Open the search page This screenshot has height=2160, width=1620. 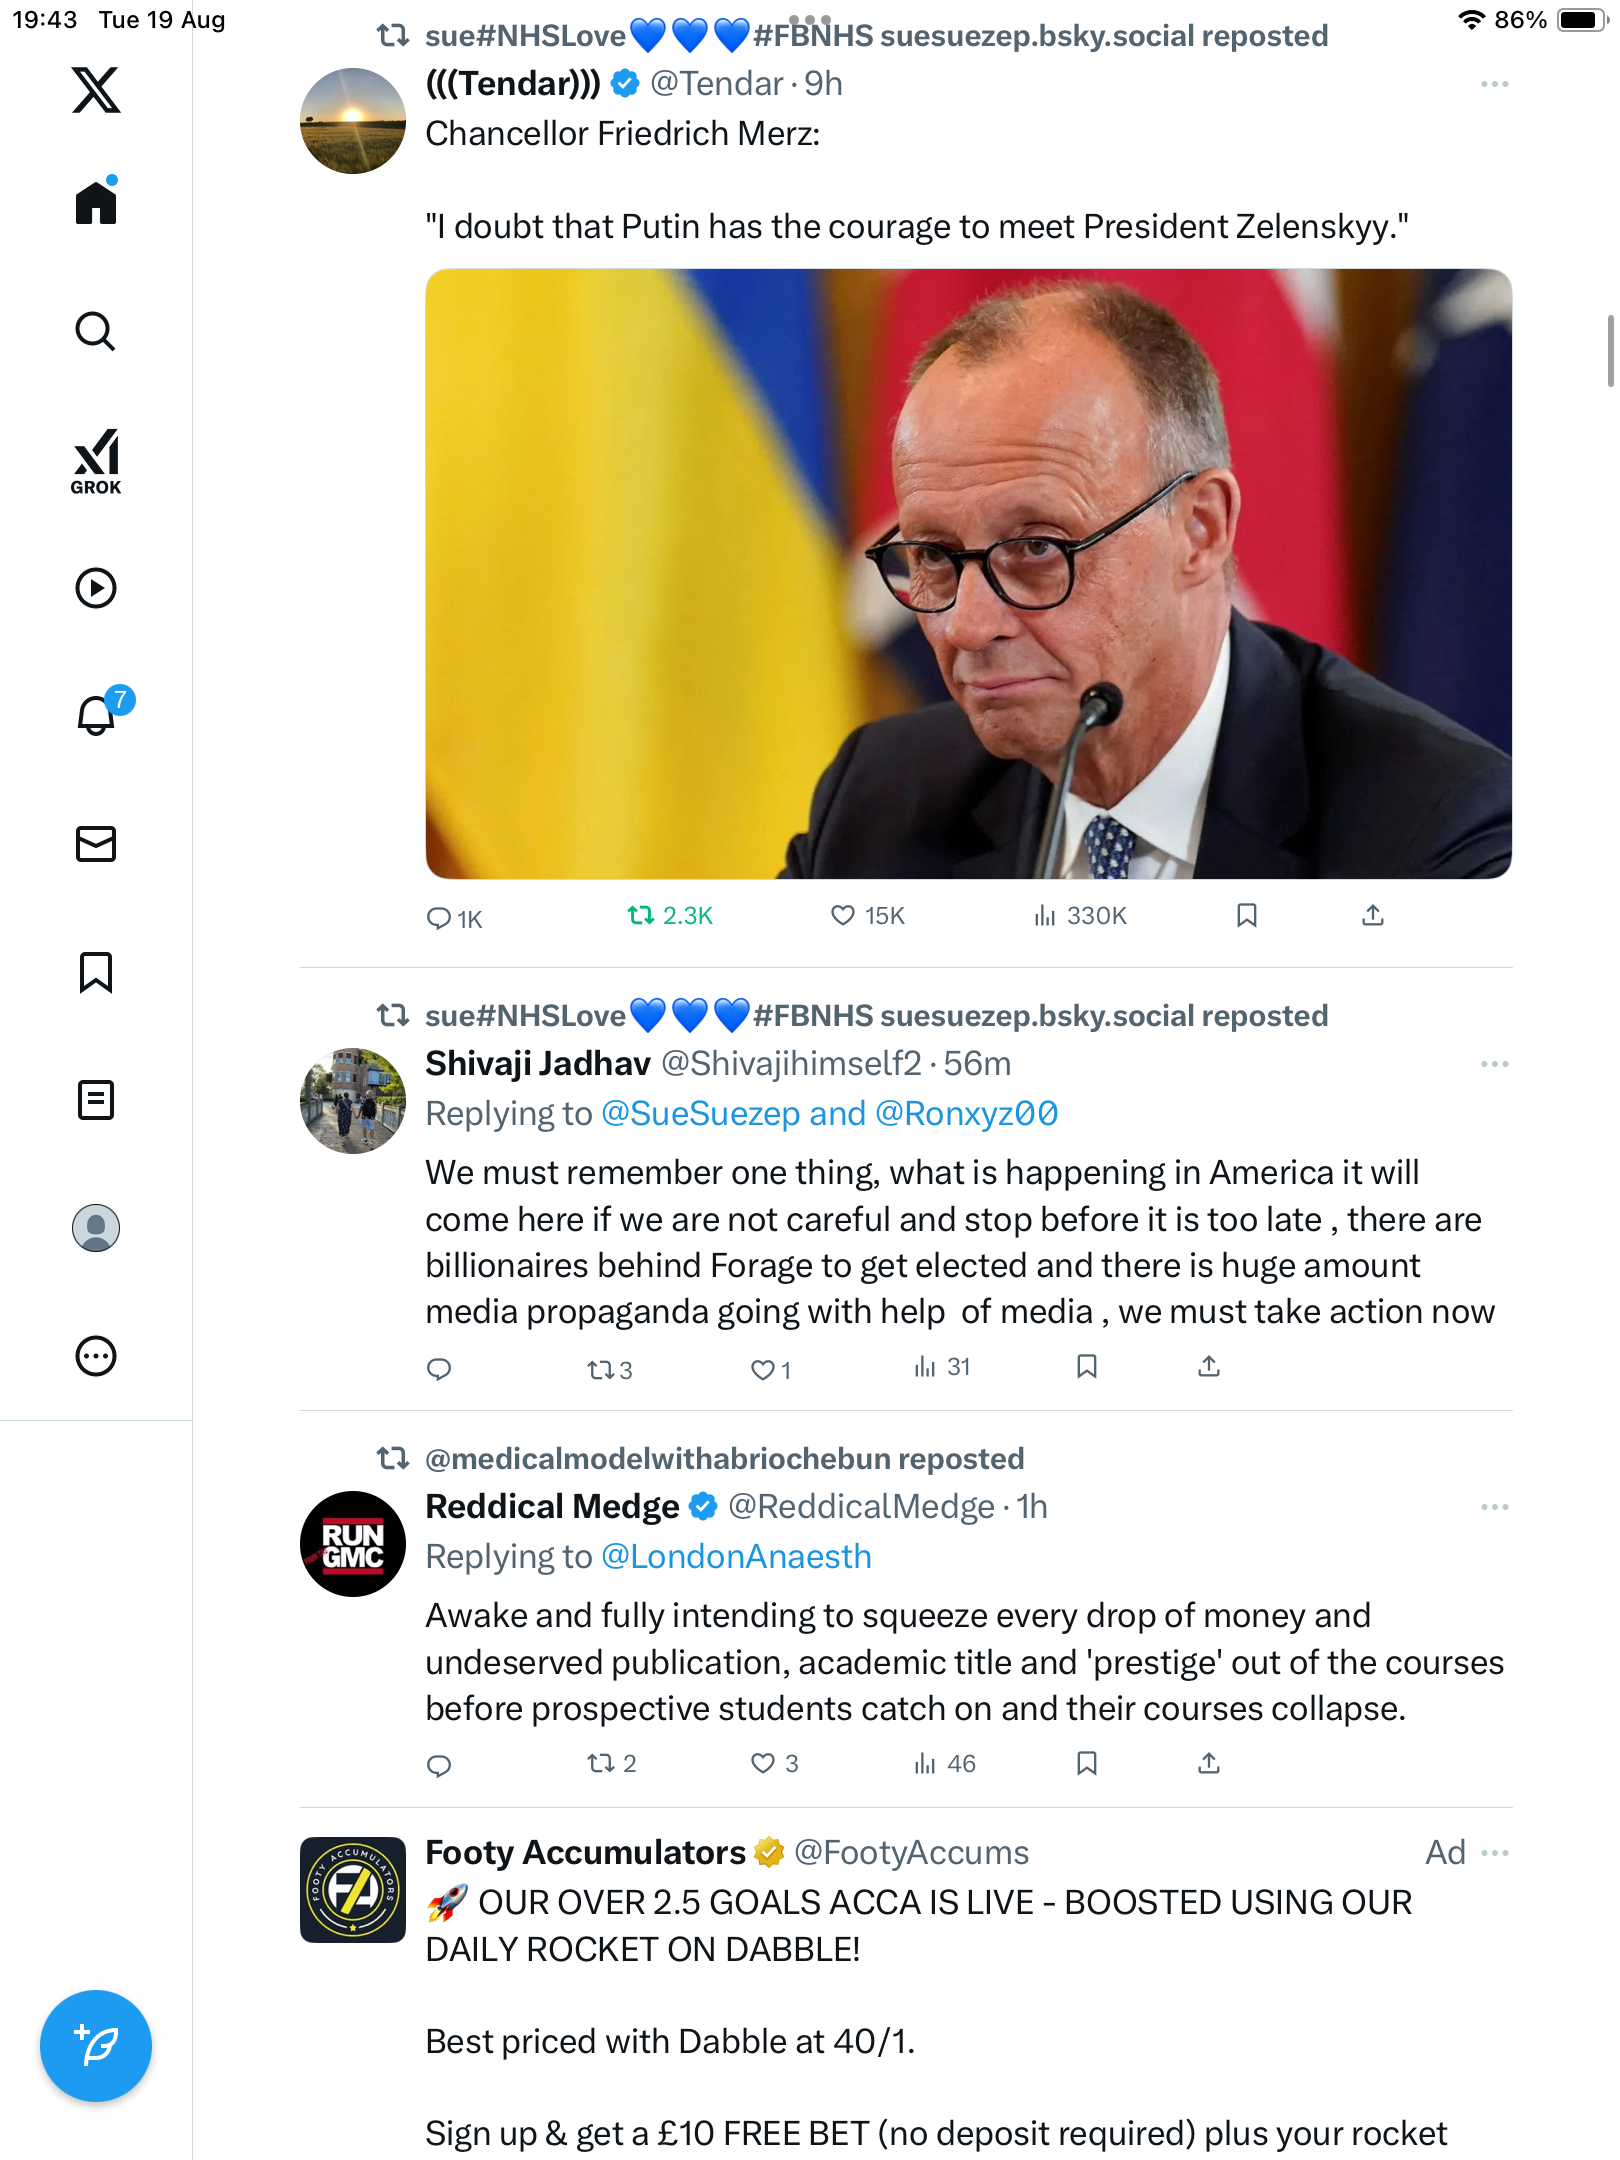point(96,331)
